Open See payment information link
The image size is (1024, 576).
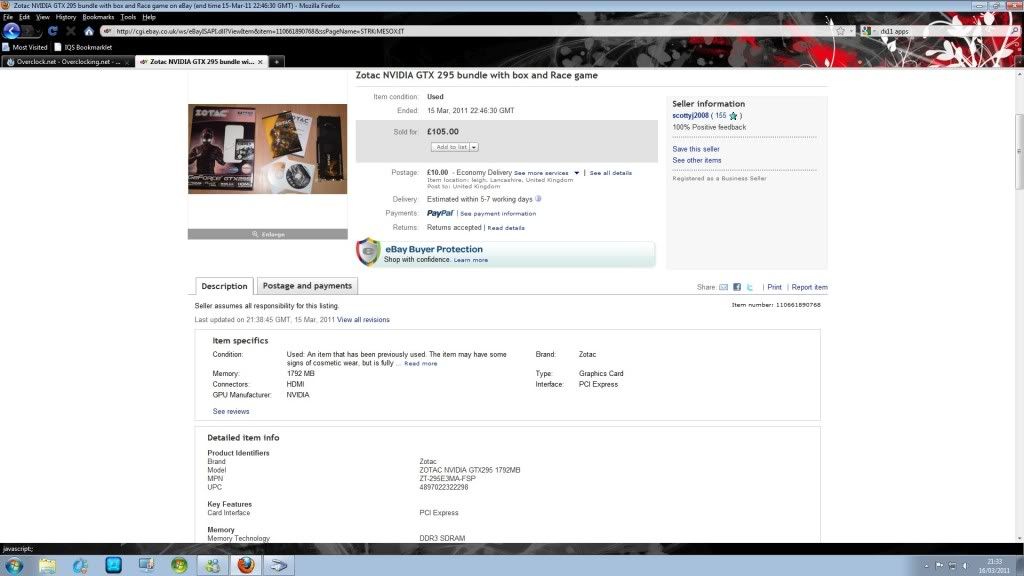[498, 214]
